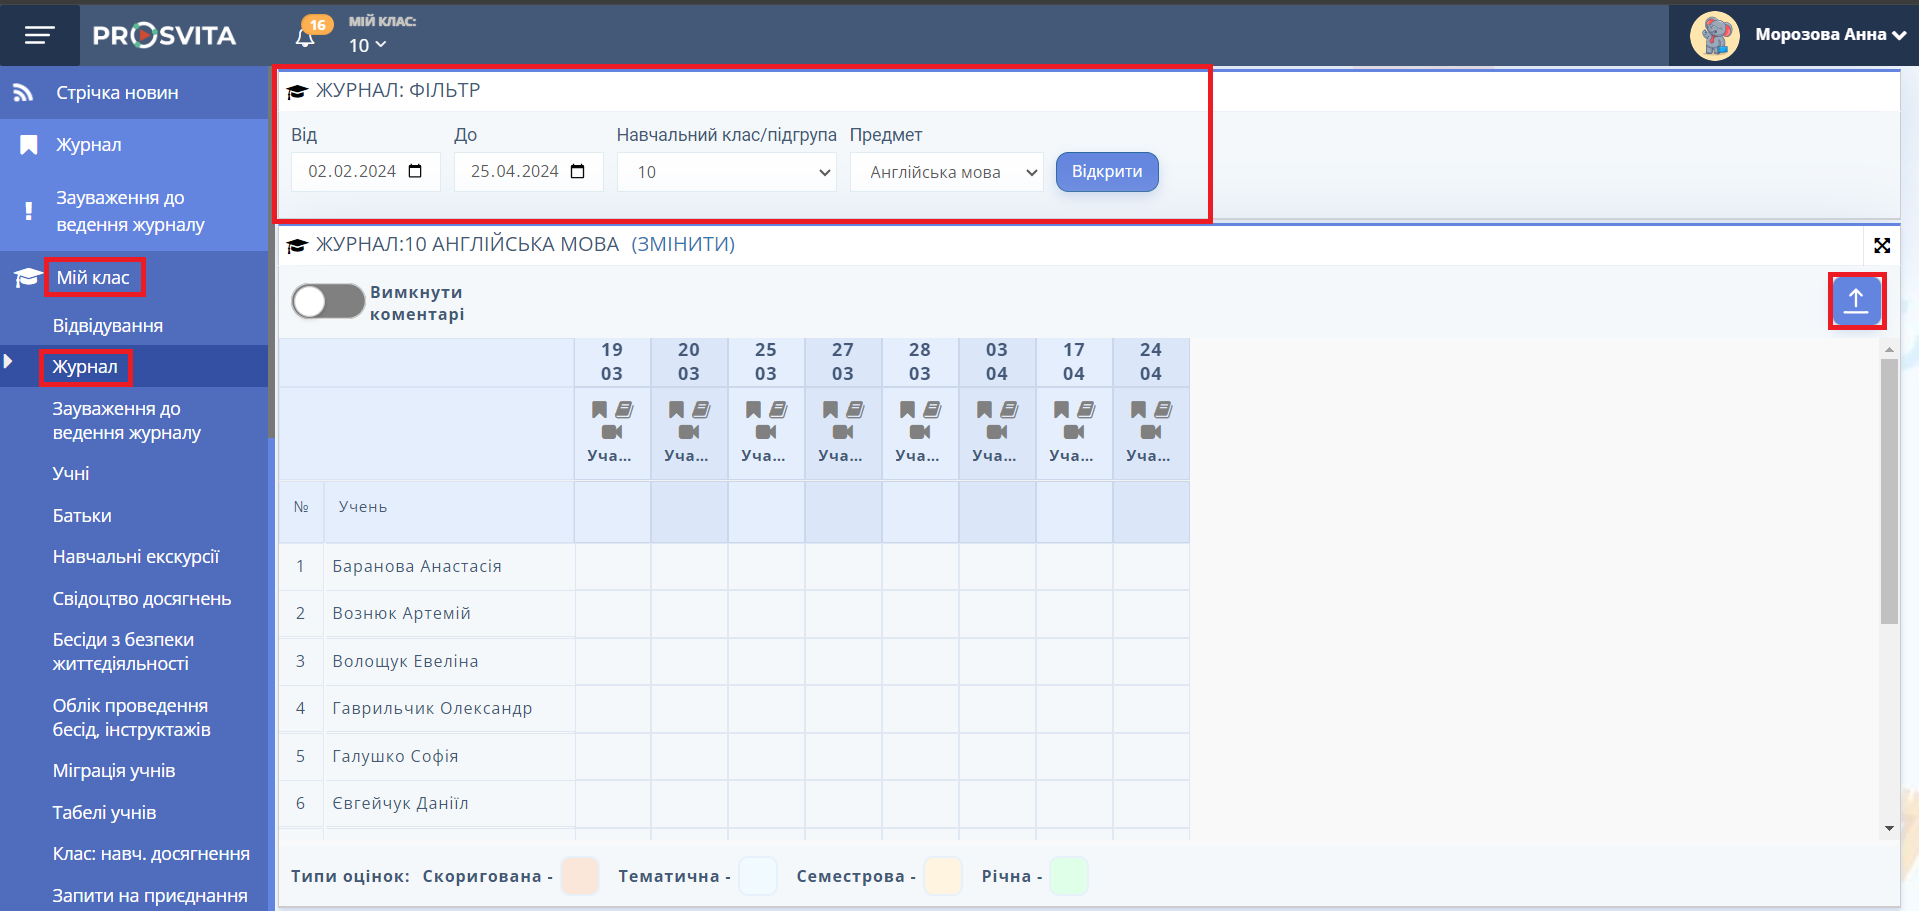
Task: Click the upload arrow export icon
Action: (1856, 300)
